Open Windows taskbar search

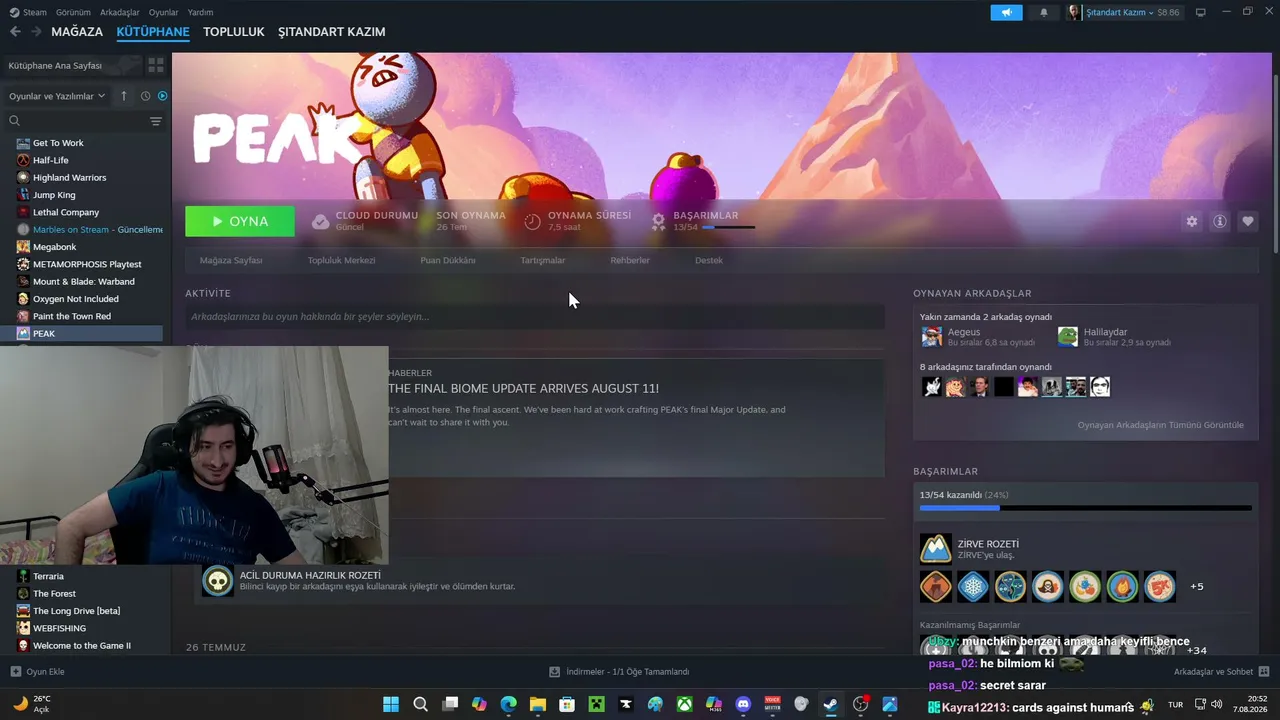tap(421, 704)
